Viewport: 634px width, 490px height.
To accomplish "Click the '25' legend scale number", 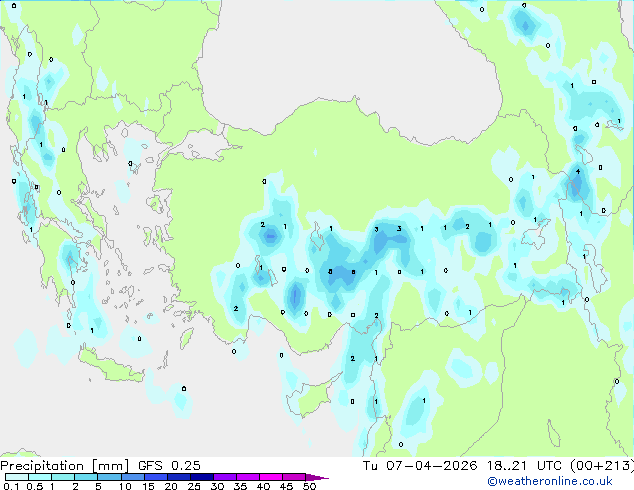I will 194,486.
